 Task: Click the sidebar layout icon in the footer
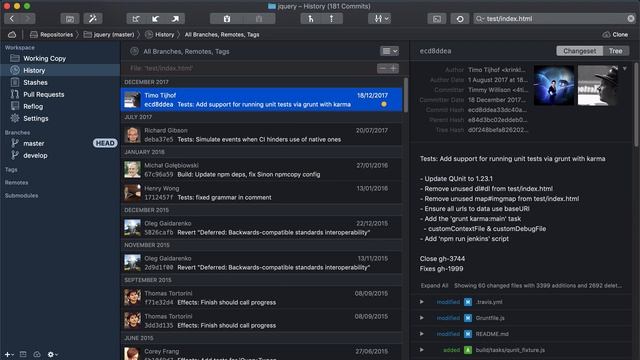click(23, 354)
